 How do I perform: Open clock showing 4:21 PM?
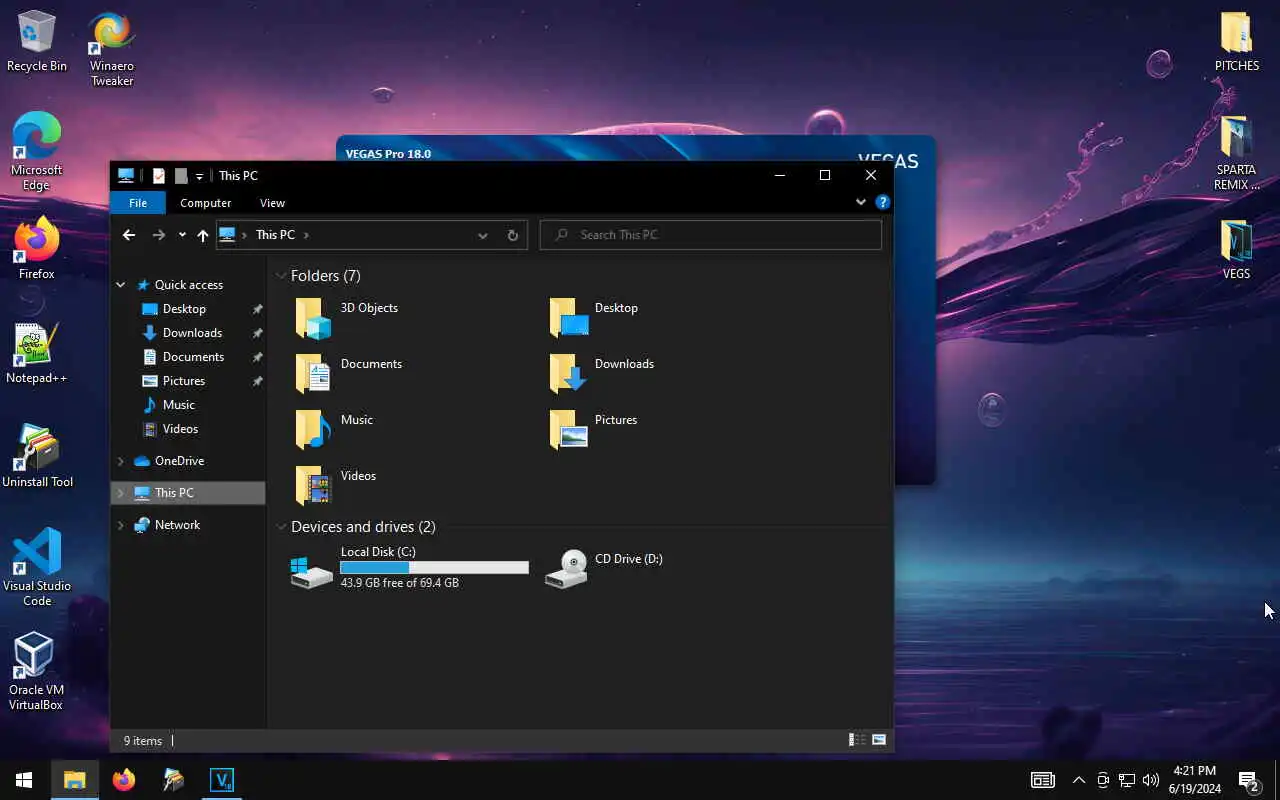pyautogui.click(x=1194, y=780)
